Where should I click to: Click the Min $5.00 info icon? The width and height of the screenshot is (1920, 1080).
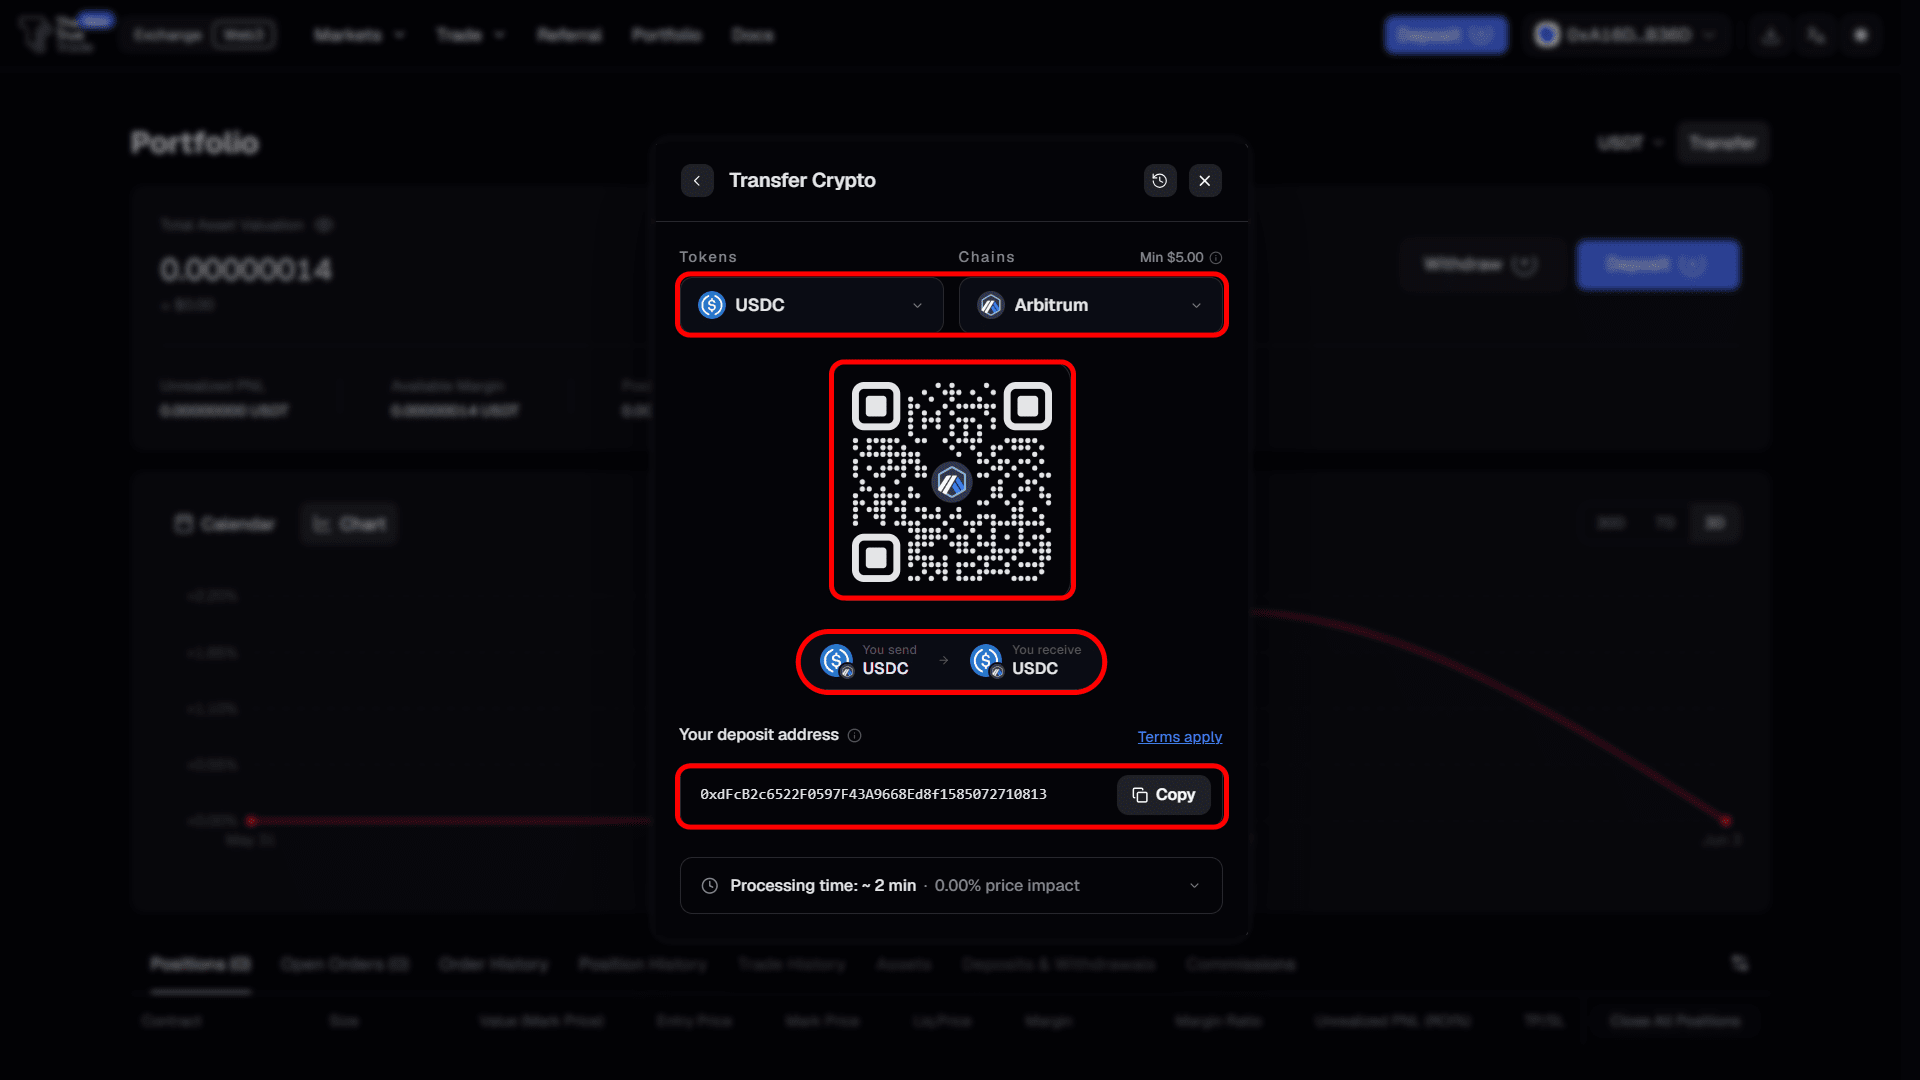coord(1216,258)
